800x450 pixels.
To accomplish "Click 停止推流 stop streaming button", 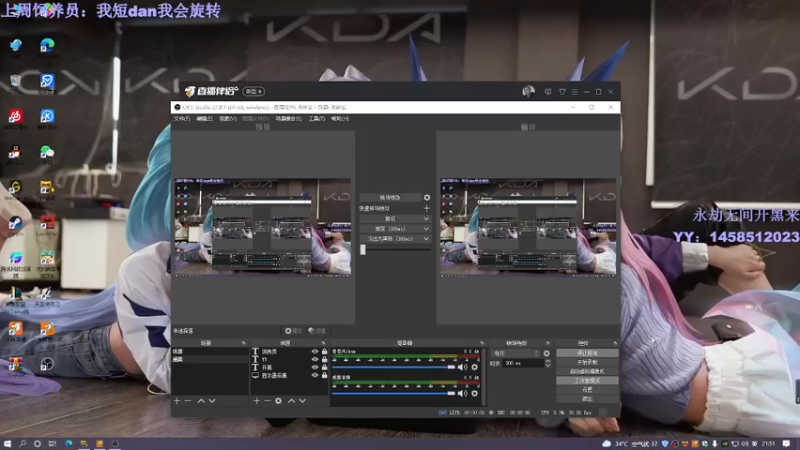I will click(x=587, y=353).
